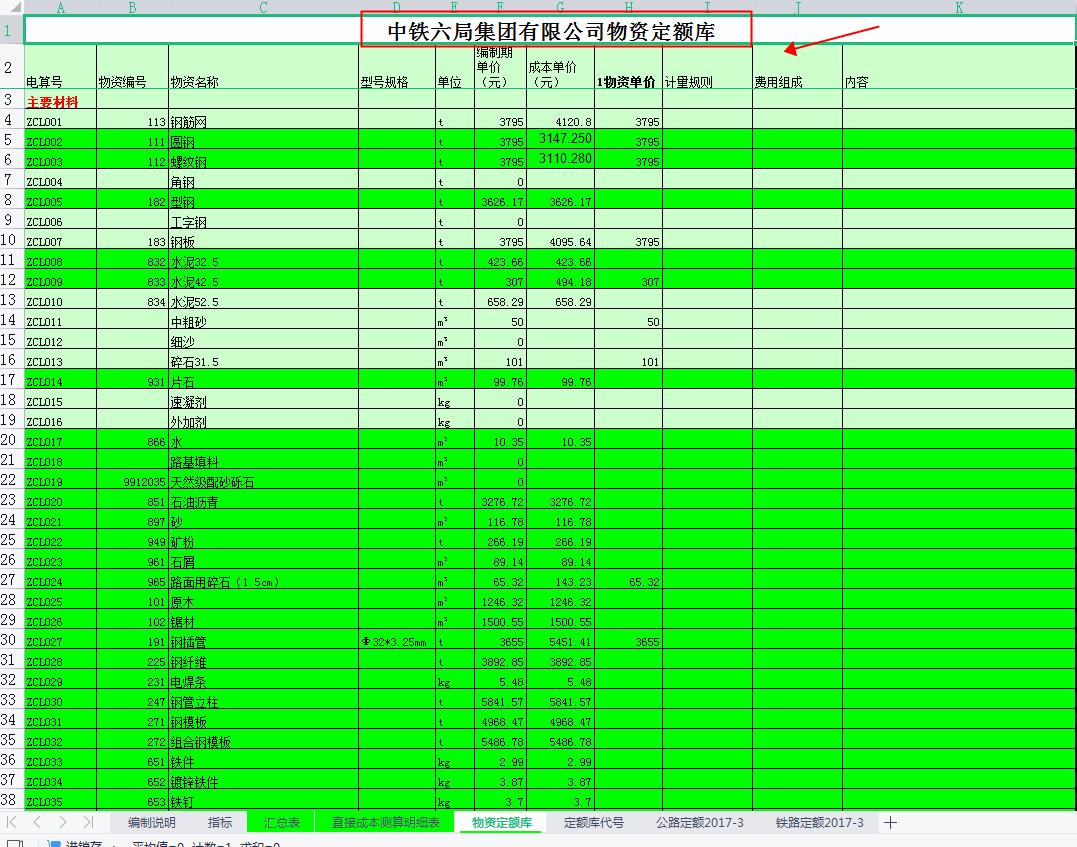The image size is (1077, 847).
Task: Click the 物资编号 header cell
Action: tap(133, 67)
